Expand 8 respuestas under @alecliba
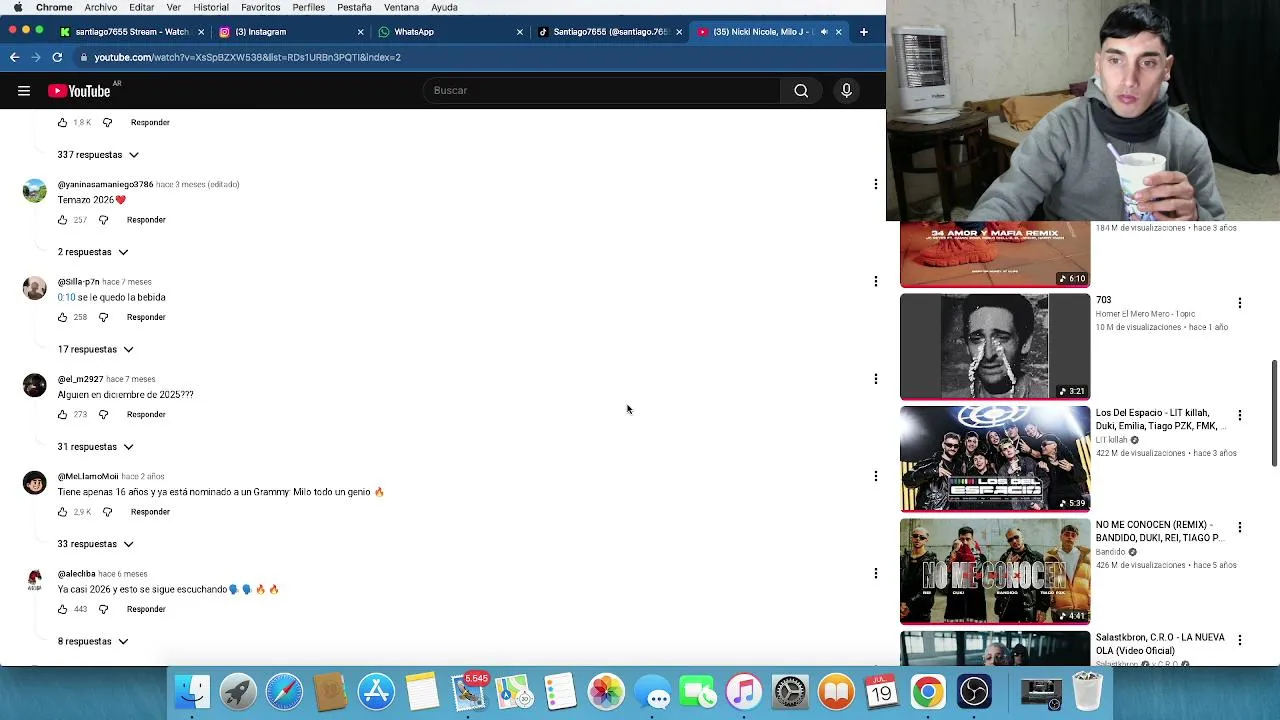 [93, 641]
